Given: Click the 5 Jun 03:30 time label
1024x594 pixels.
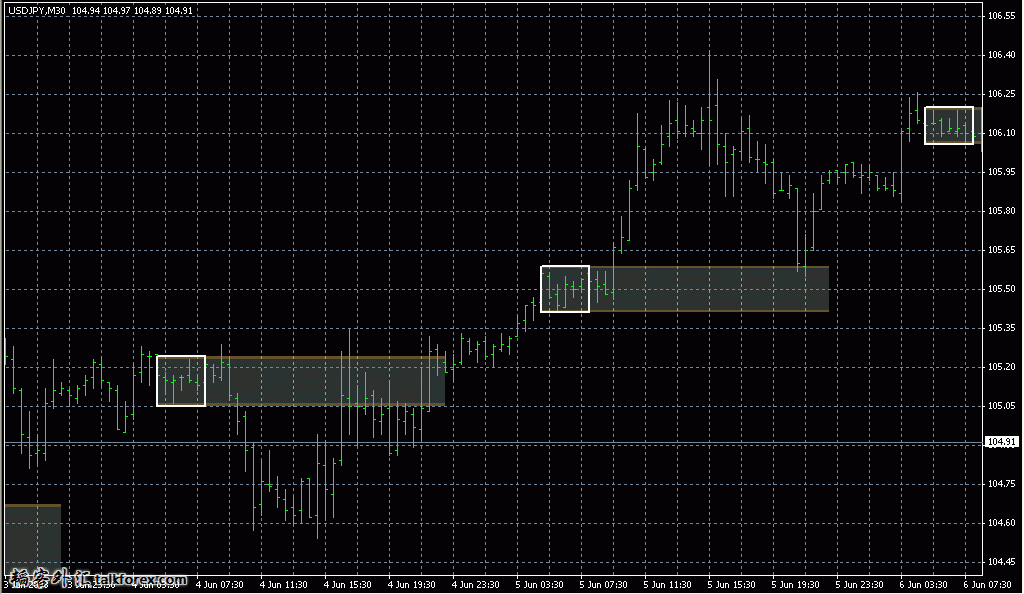Looking at the screenshot, I should (539, 585).
